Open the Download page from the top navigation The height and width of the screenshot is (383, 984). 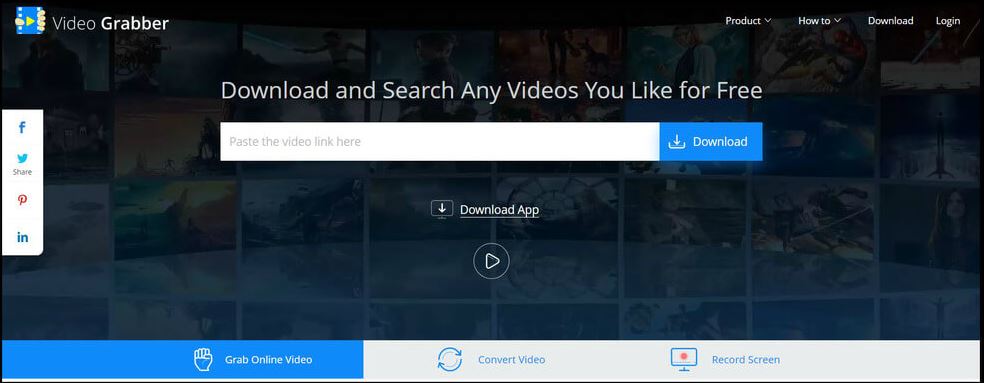(890, 21)
